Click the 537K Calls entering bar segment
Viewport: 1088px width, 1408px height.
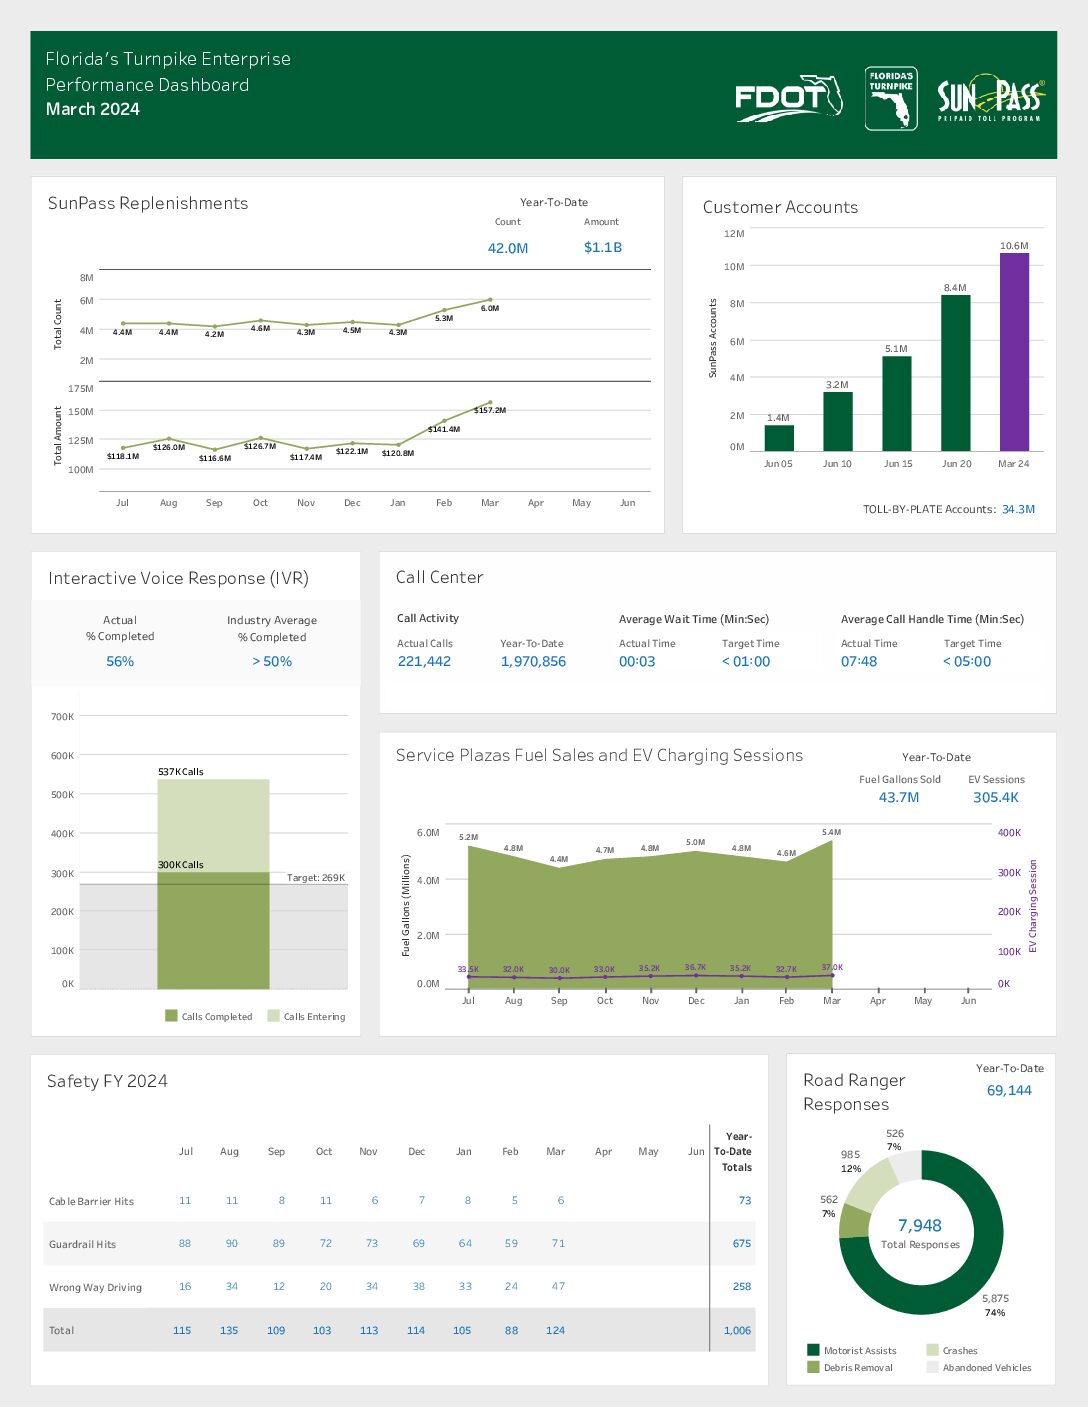point(213,826)
